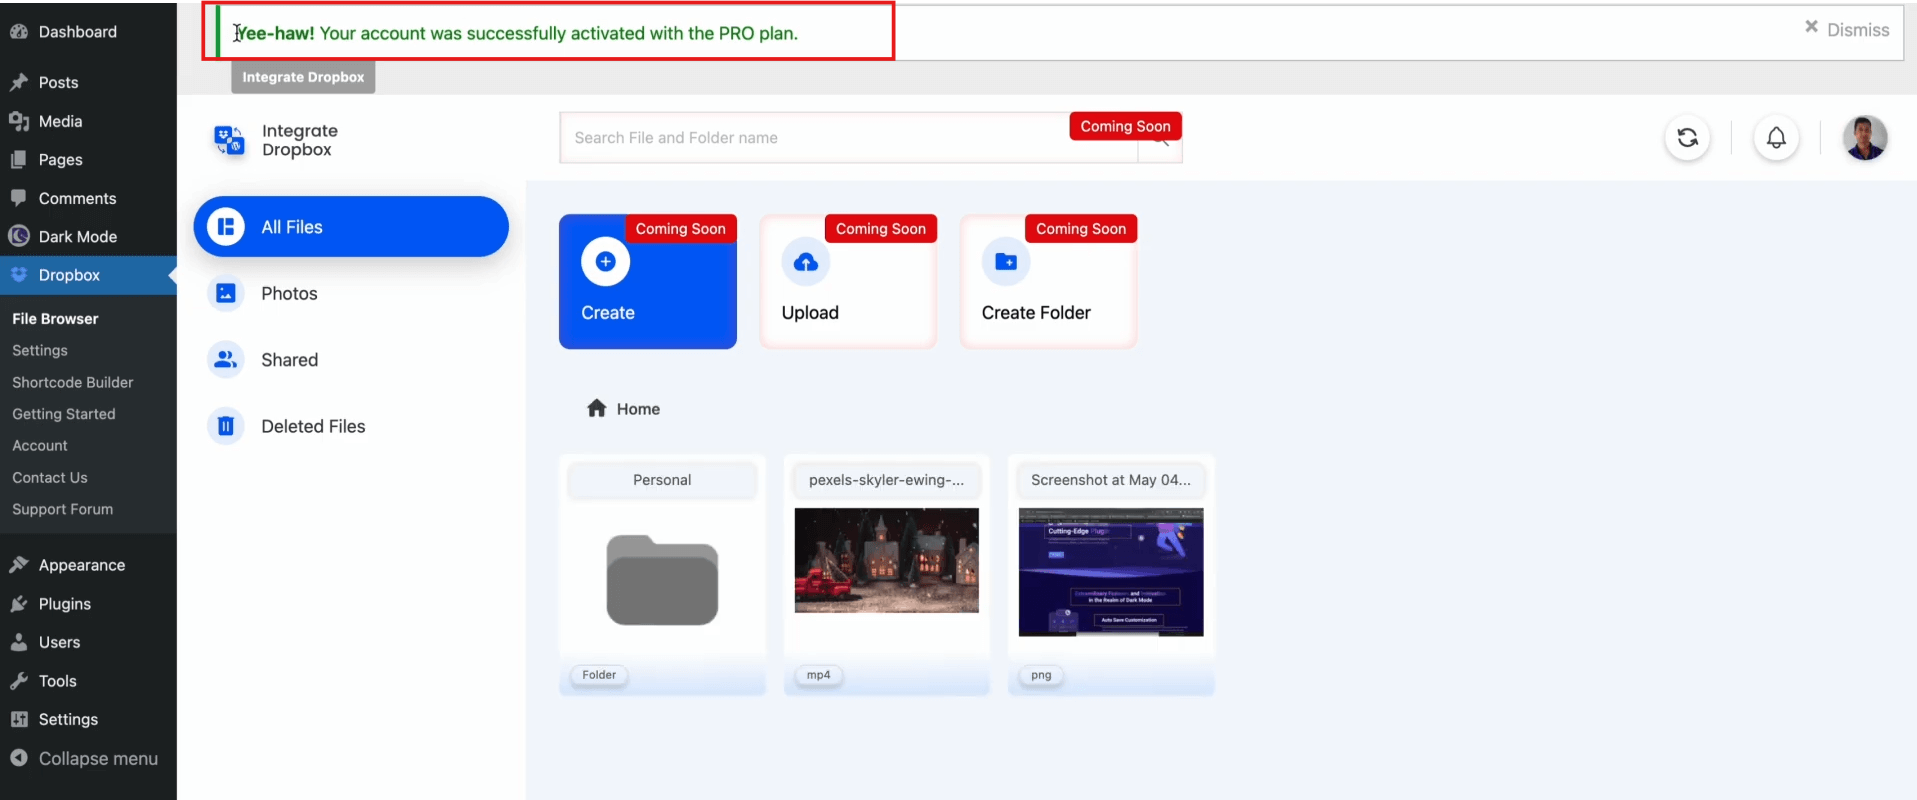Viewport: 1917px width, 800px height.
Task: Go to Account submenu link
Action: tap(40, 446)
